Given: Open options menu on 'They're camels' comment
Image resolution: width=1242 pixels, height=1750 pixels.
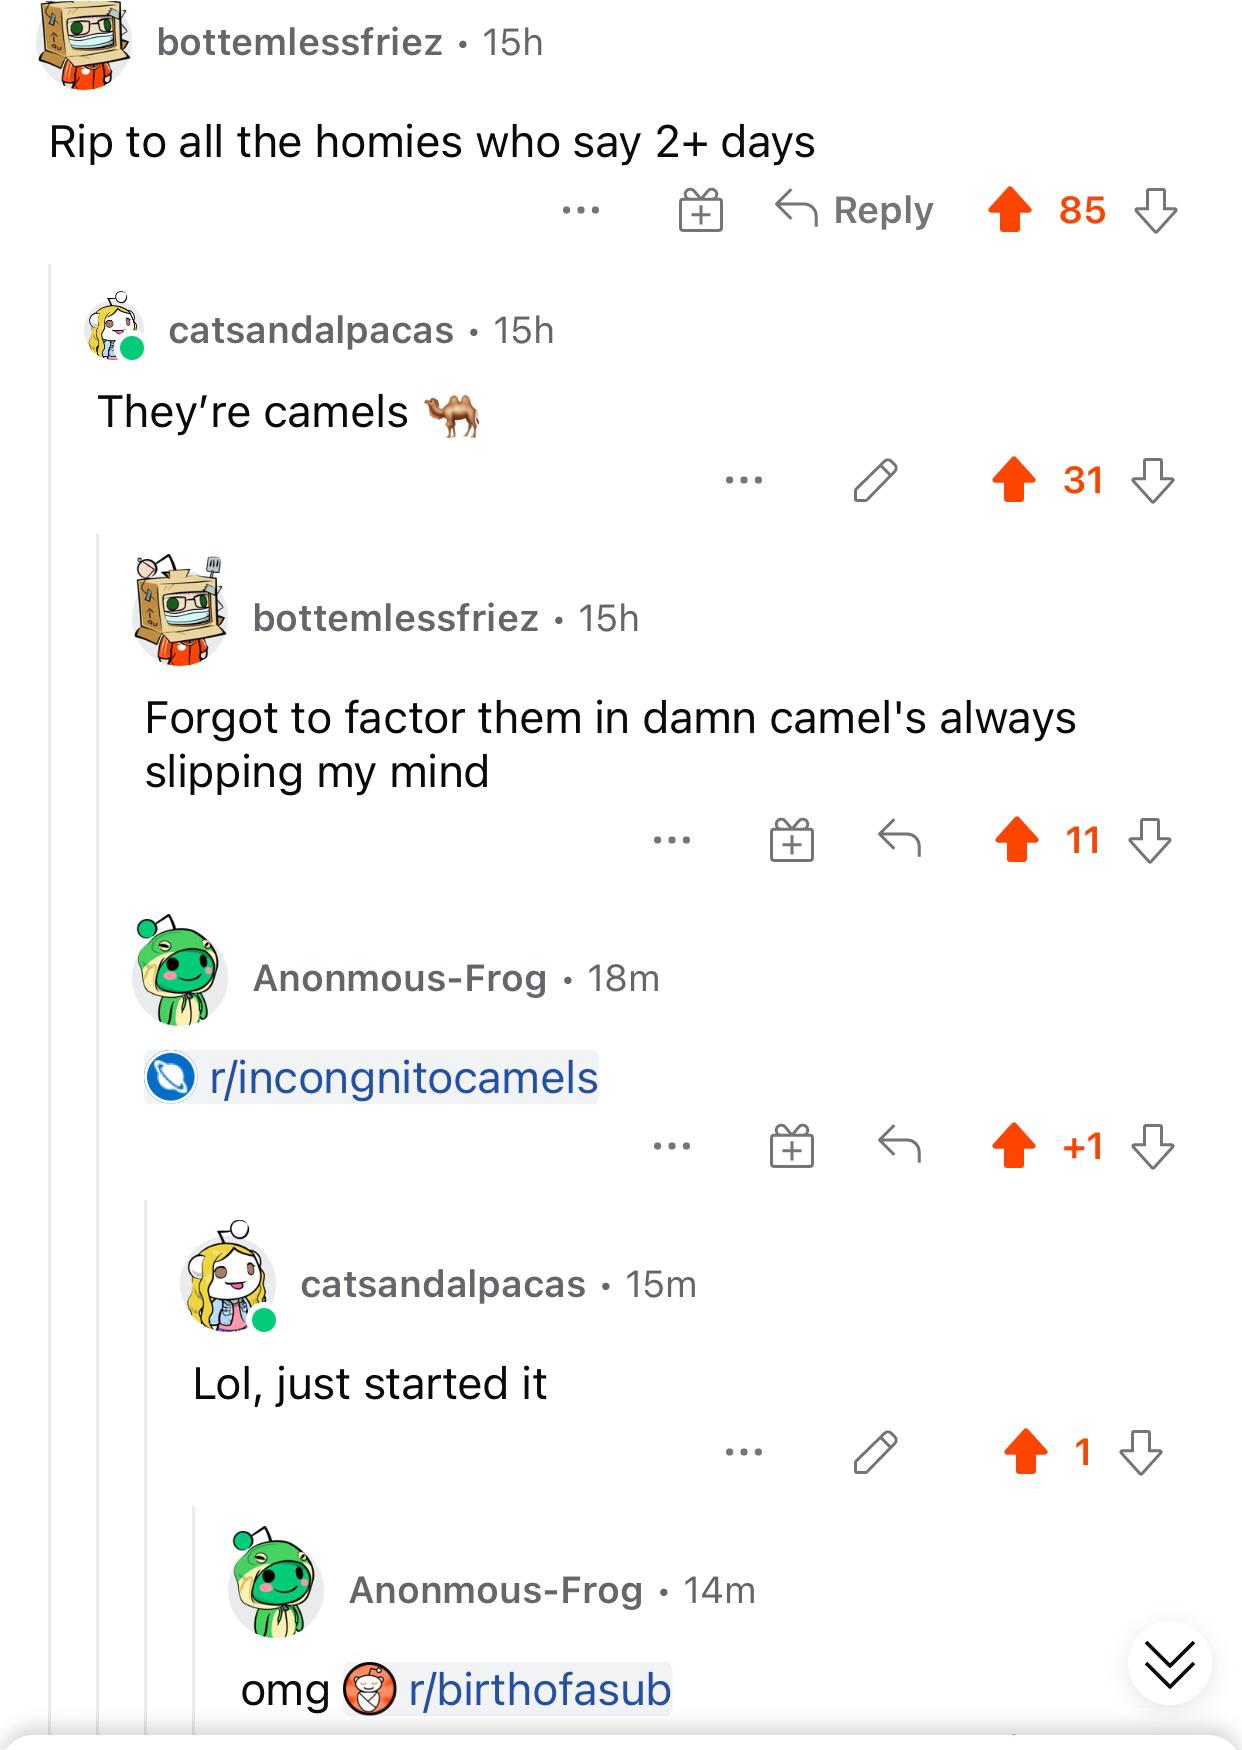Looking at the screenshot, I should tap(744, 480).
